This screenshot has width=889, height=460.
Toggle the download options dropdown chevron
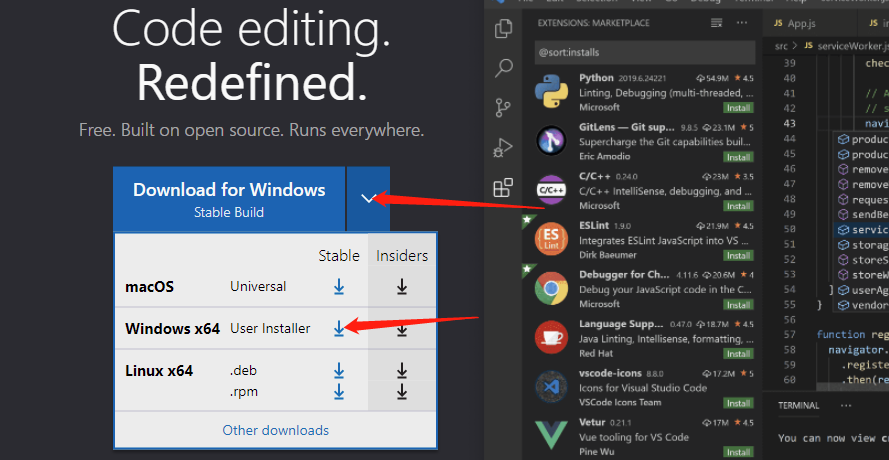click(368, 198)
